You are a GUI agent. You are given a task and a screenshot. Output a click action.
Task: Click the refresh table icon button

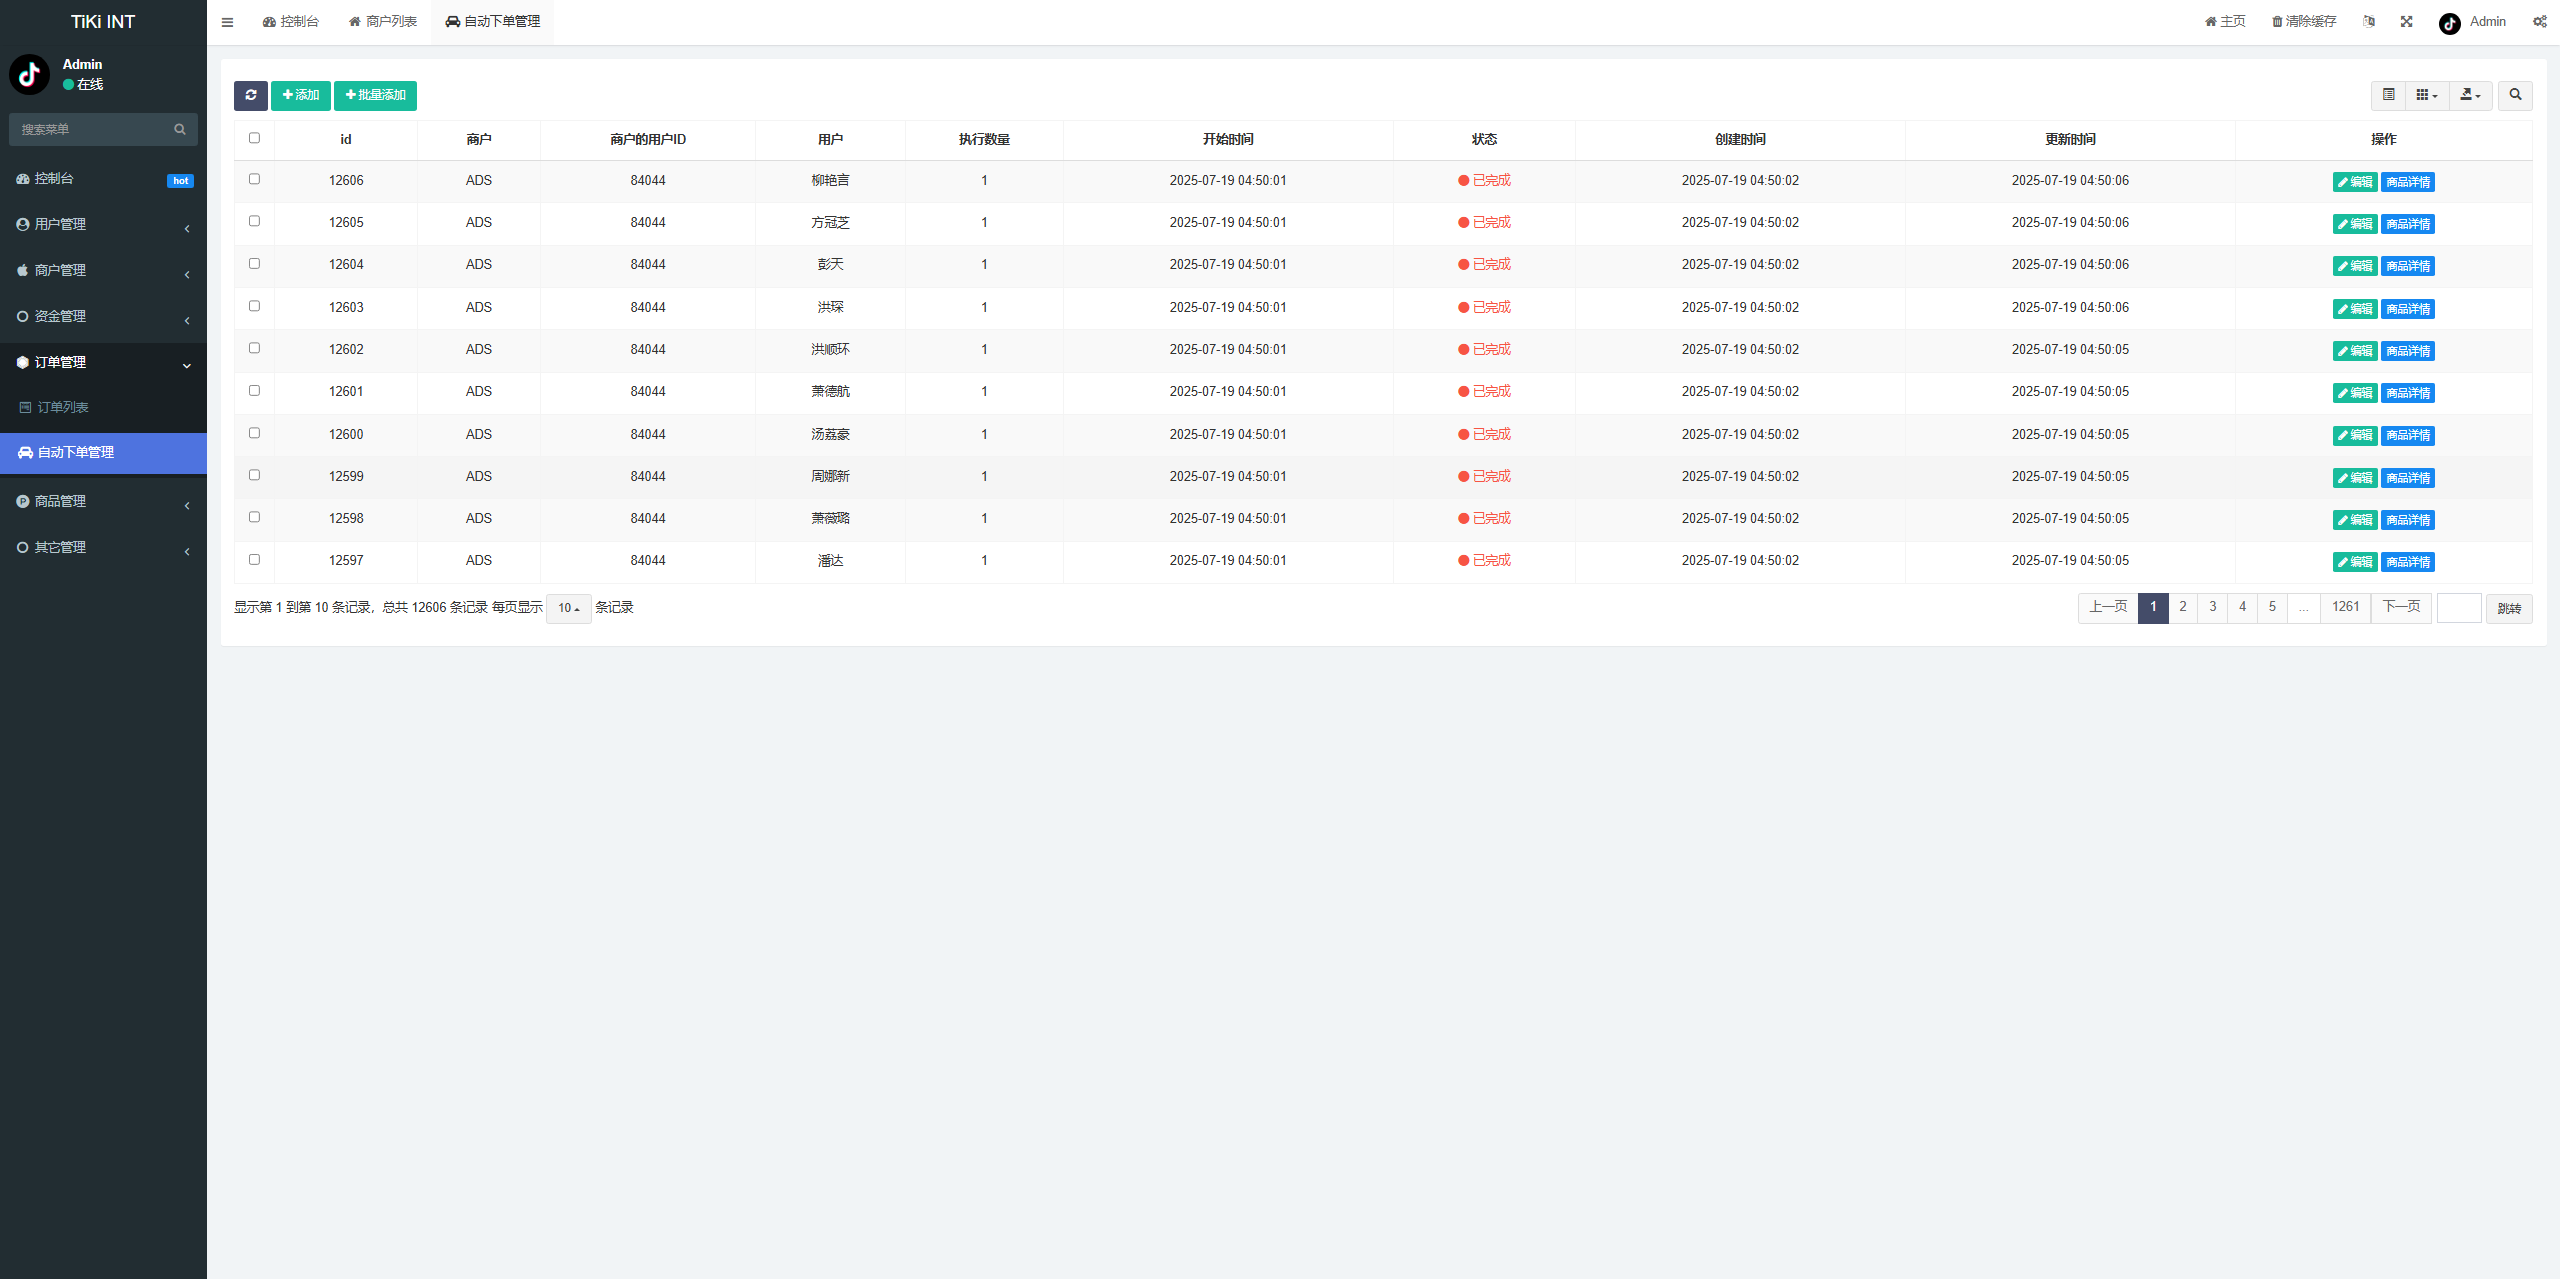tap(251, 96)
